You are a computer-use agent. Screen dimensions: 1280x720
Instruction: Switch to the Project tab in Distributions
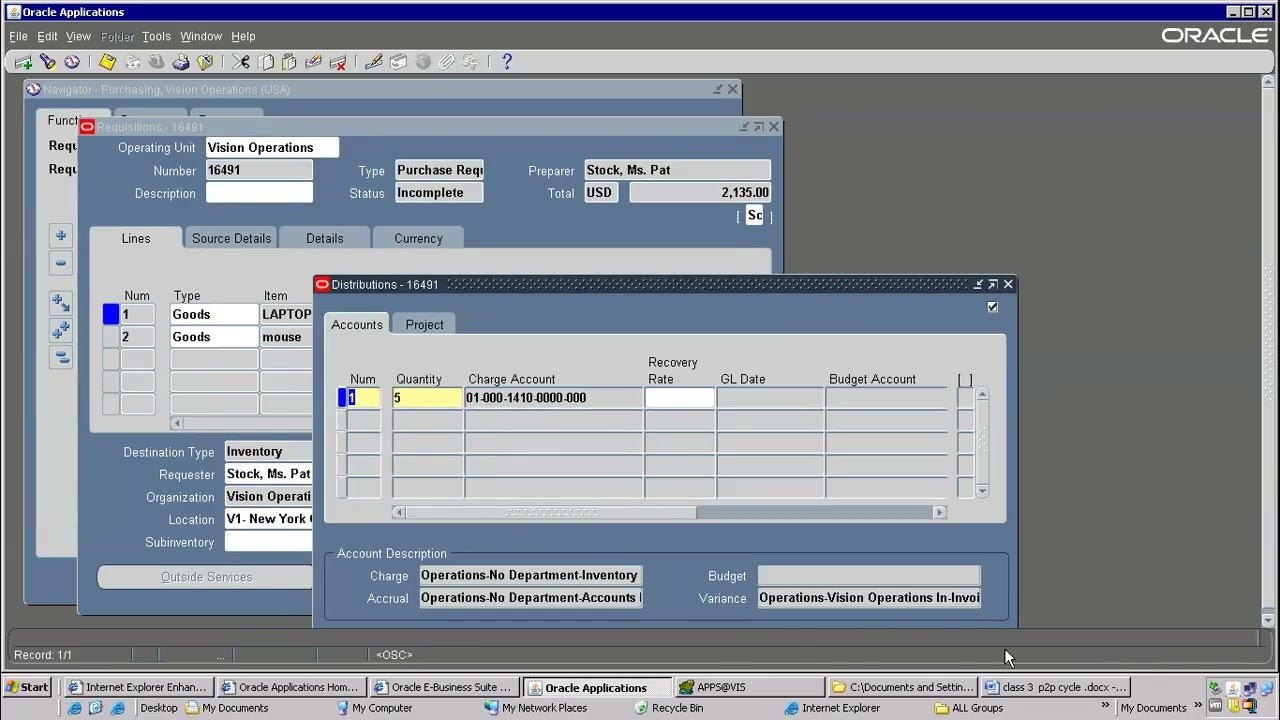click(424, 324)
